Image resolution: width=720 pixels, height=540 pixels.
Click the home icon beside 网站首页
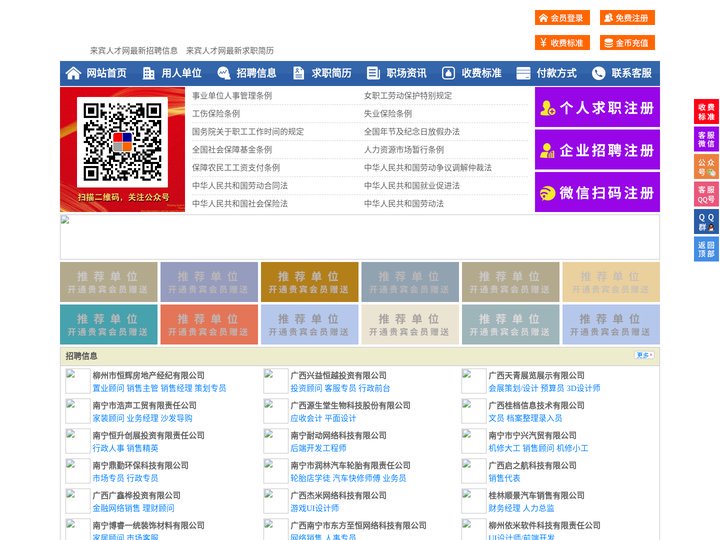click(x=73, y=73)
